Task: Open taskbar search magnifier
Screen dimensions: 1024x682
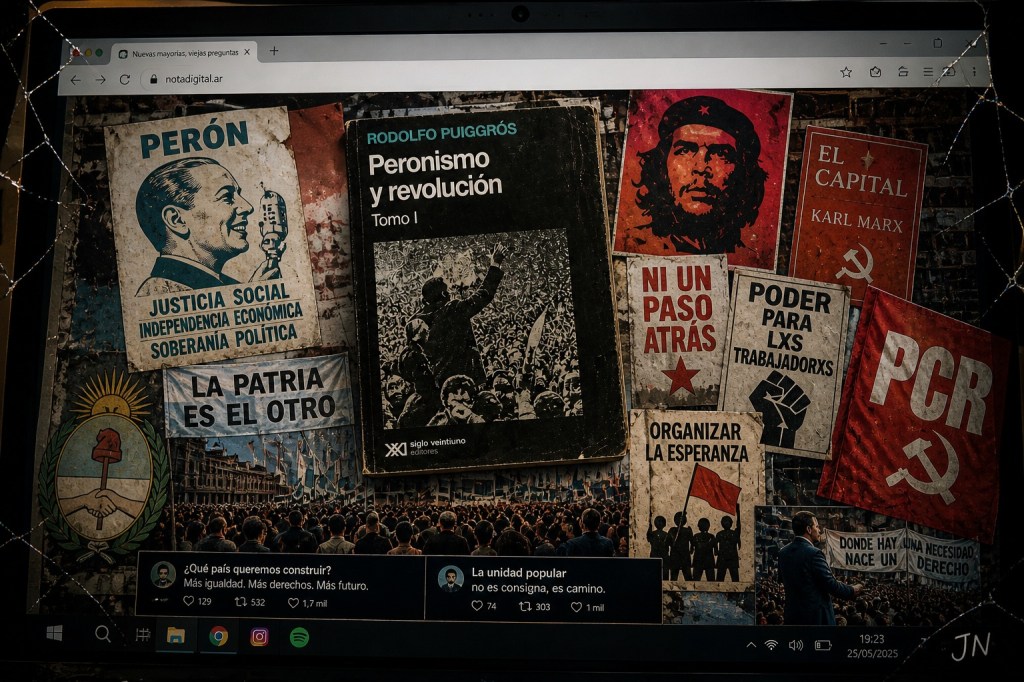Action: click(x=103, y=634)
